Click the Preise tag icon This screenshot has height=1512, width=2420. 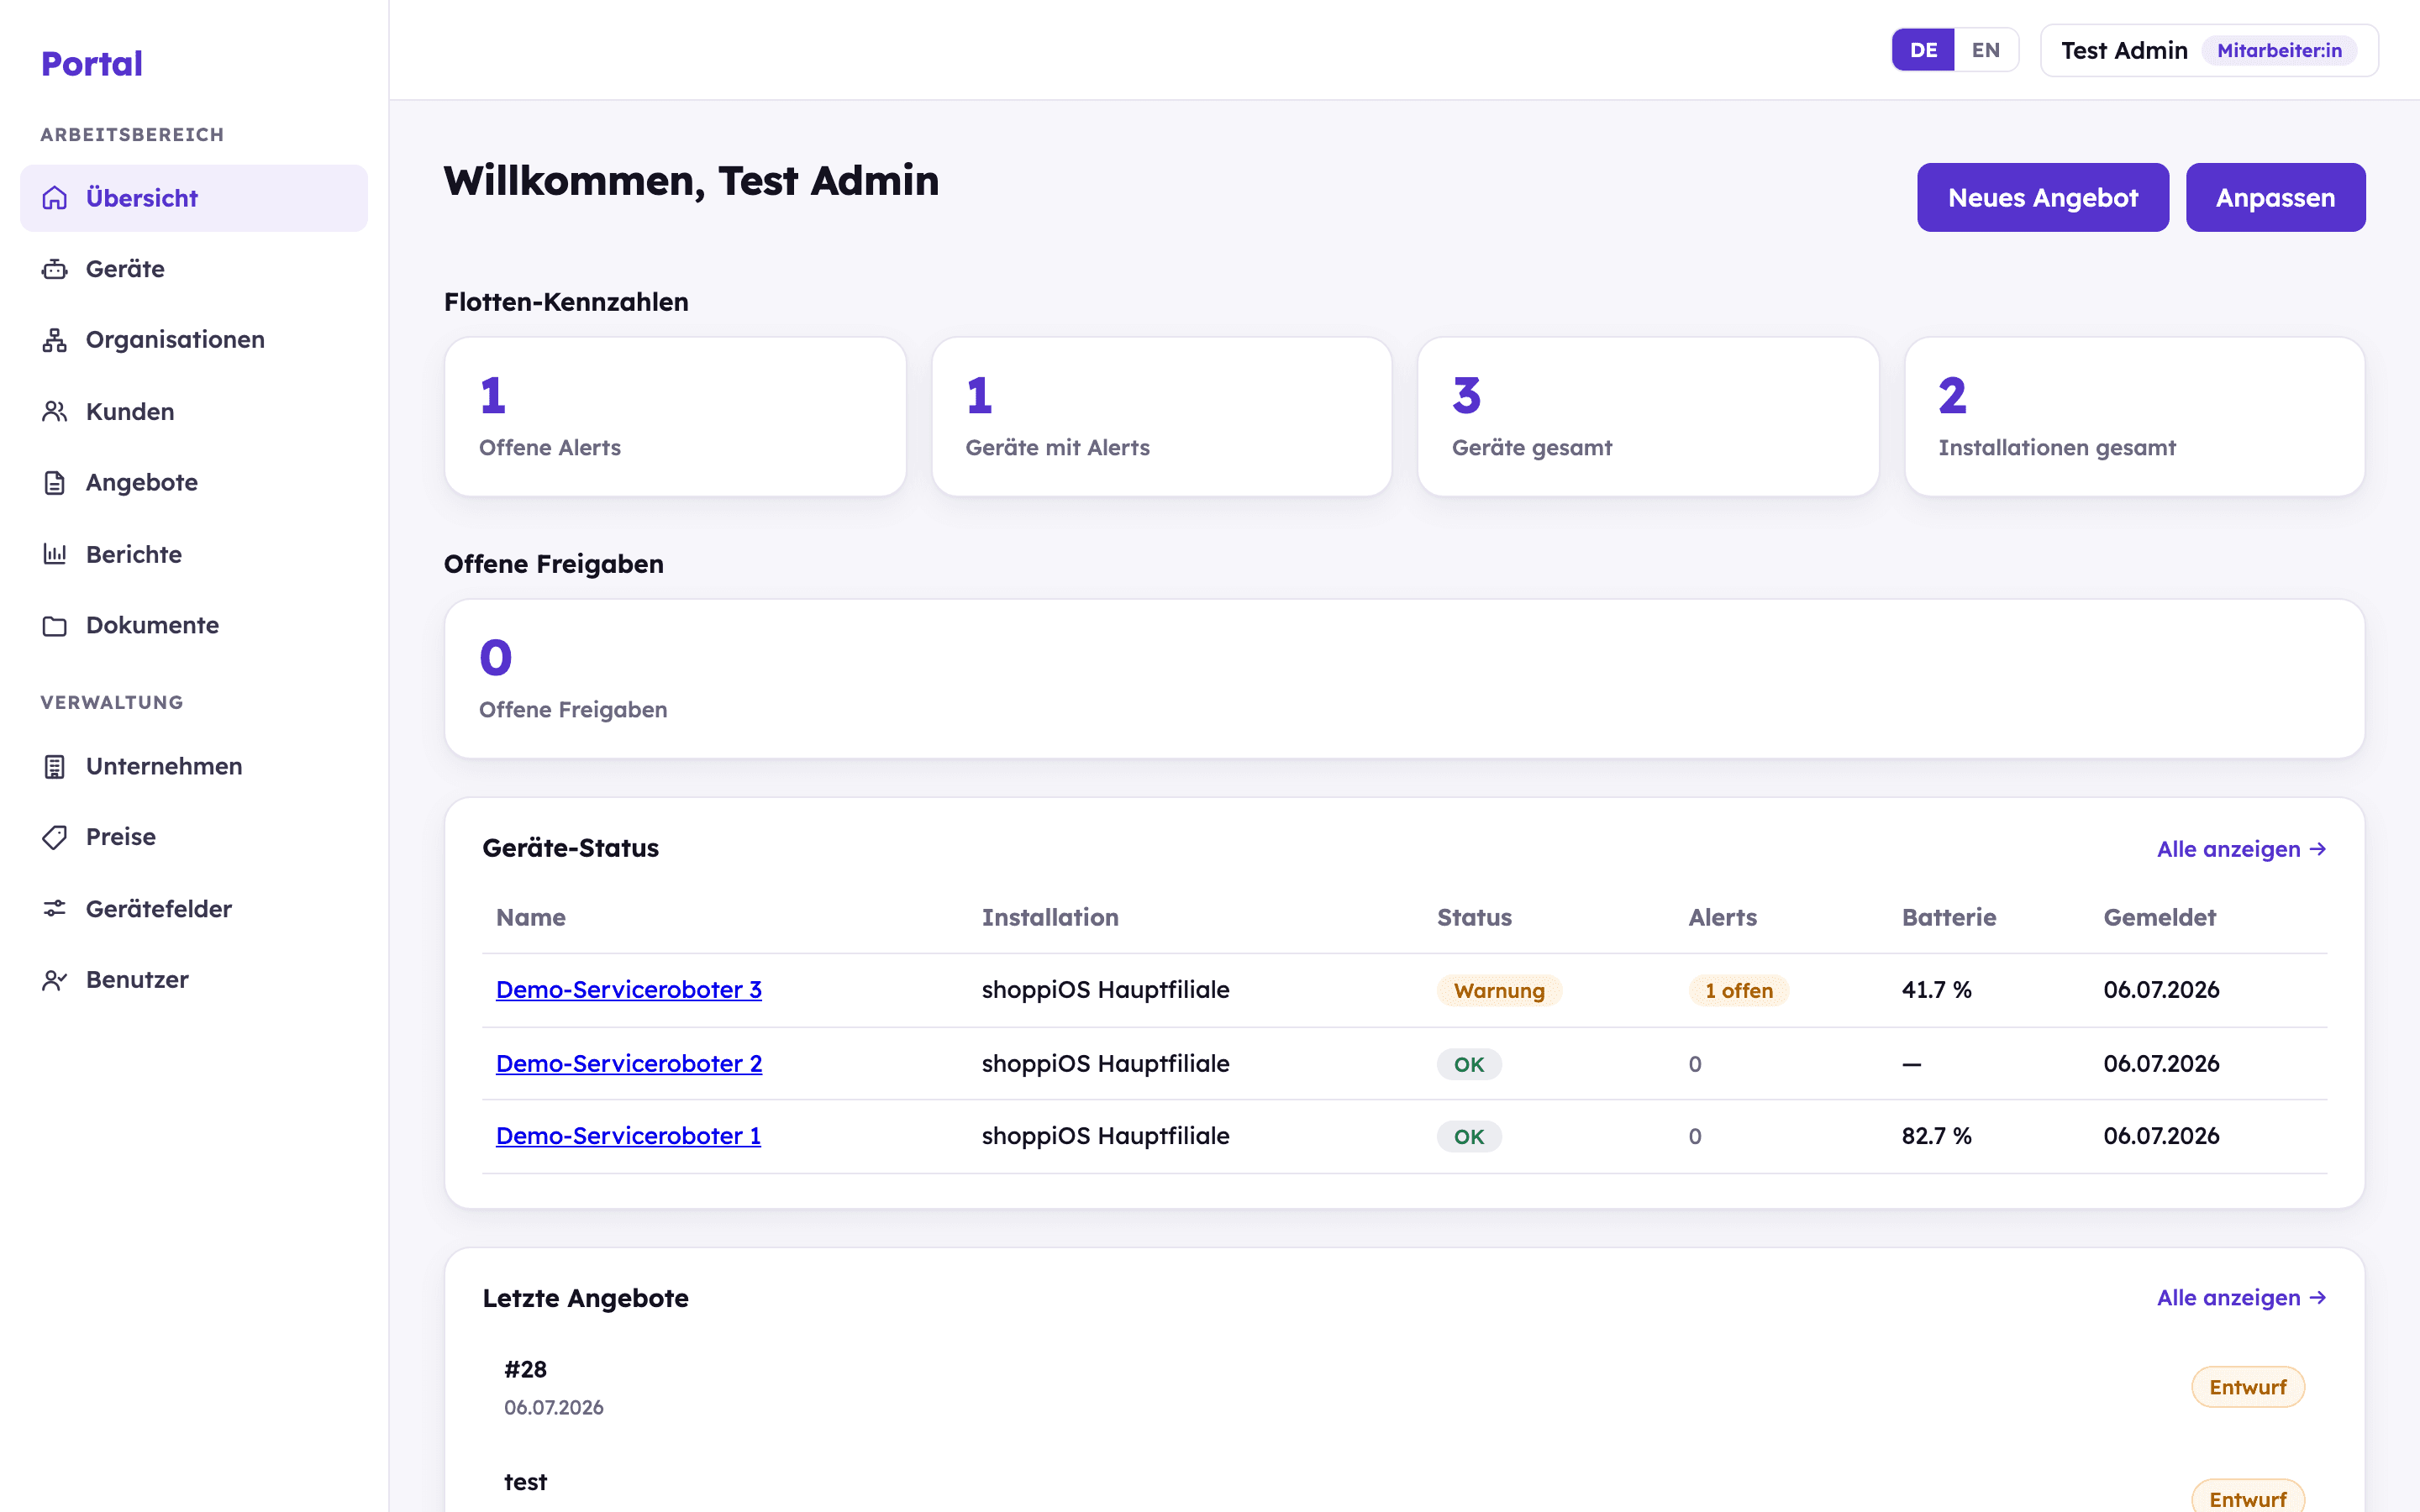click(x=55, y=837)
